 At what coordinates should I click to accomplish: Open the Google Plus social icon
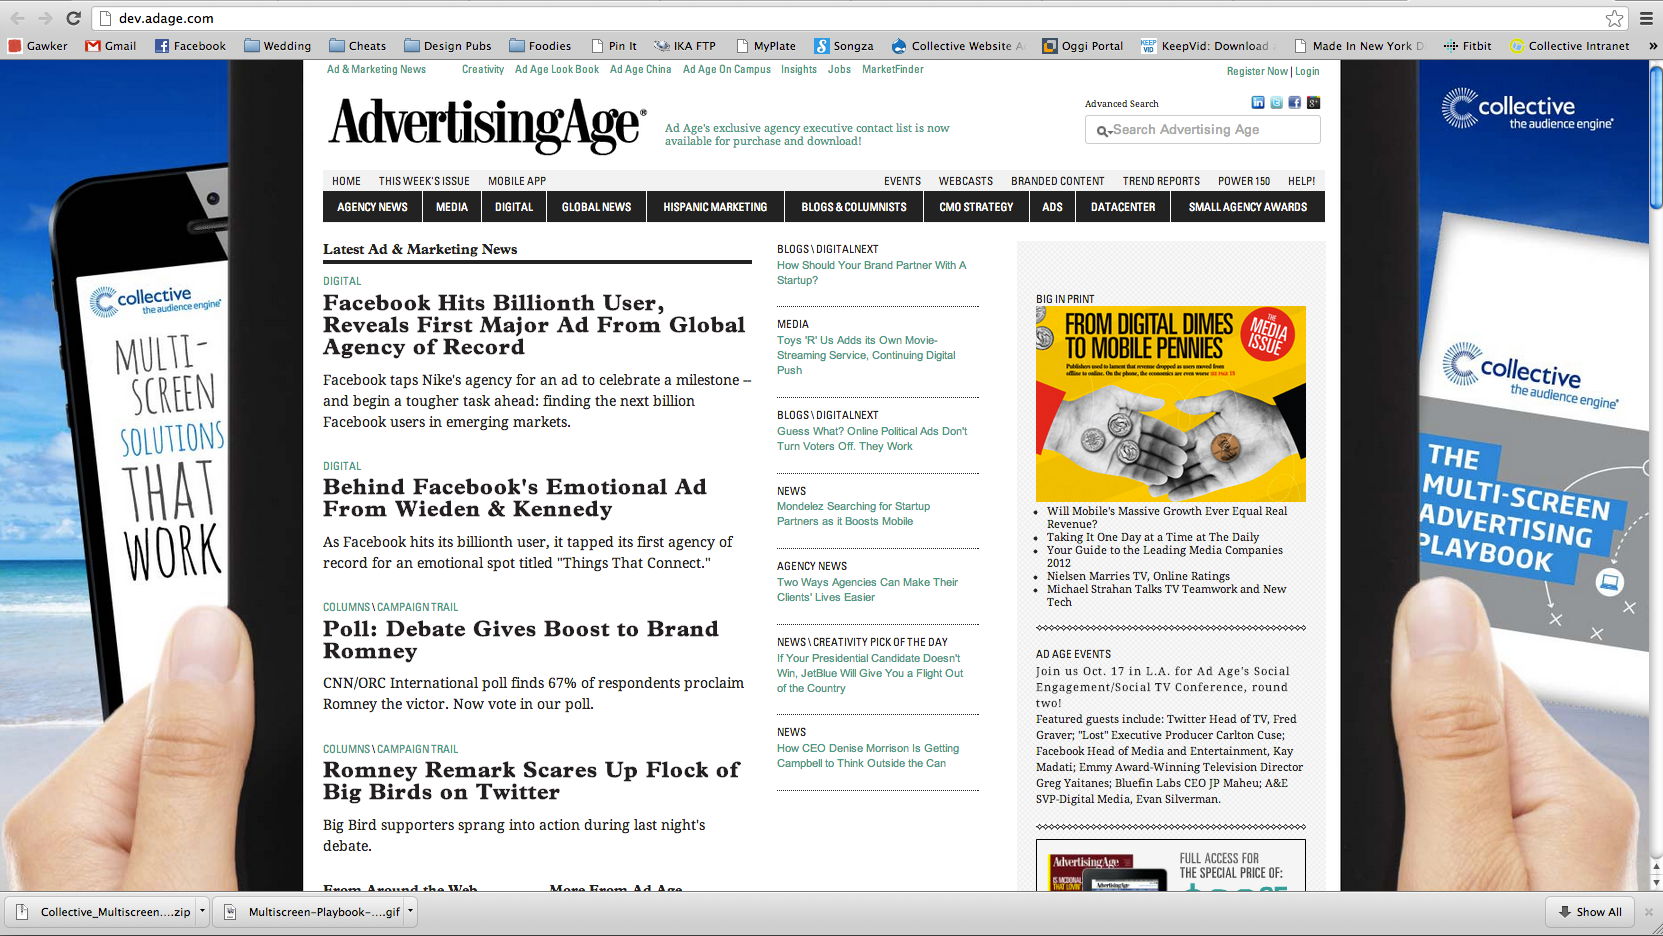coord(1313,103)
